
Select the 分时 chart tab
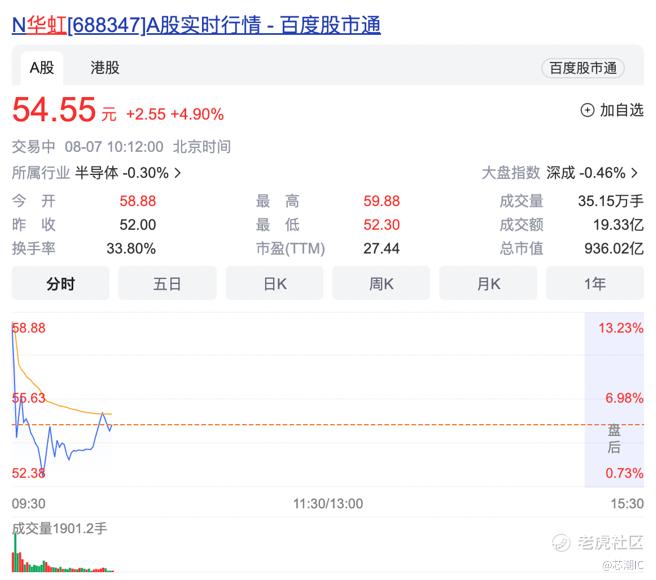(60, 284)
